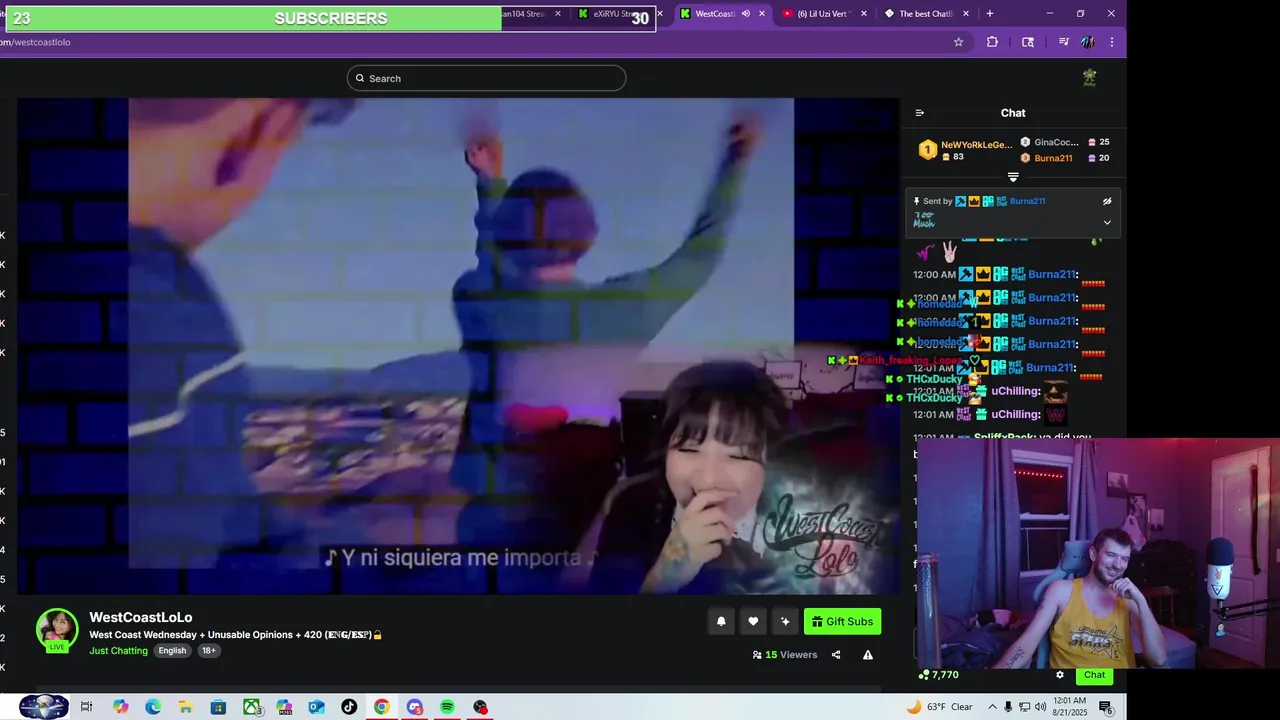Open the 12:01 AM clock and calendar
Image resolution: width=1280 pixels, height=720 pixels.
[1070, 707]
